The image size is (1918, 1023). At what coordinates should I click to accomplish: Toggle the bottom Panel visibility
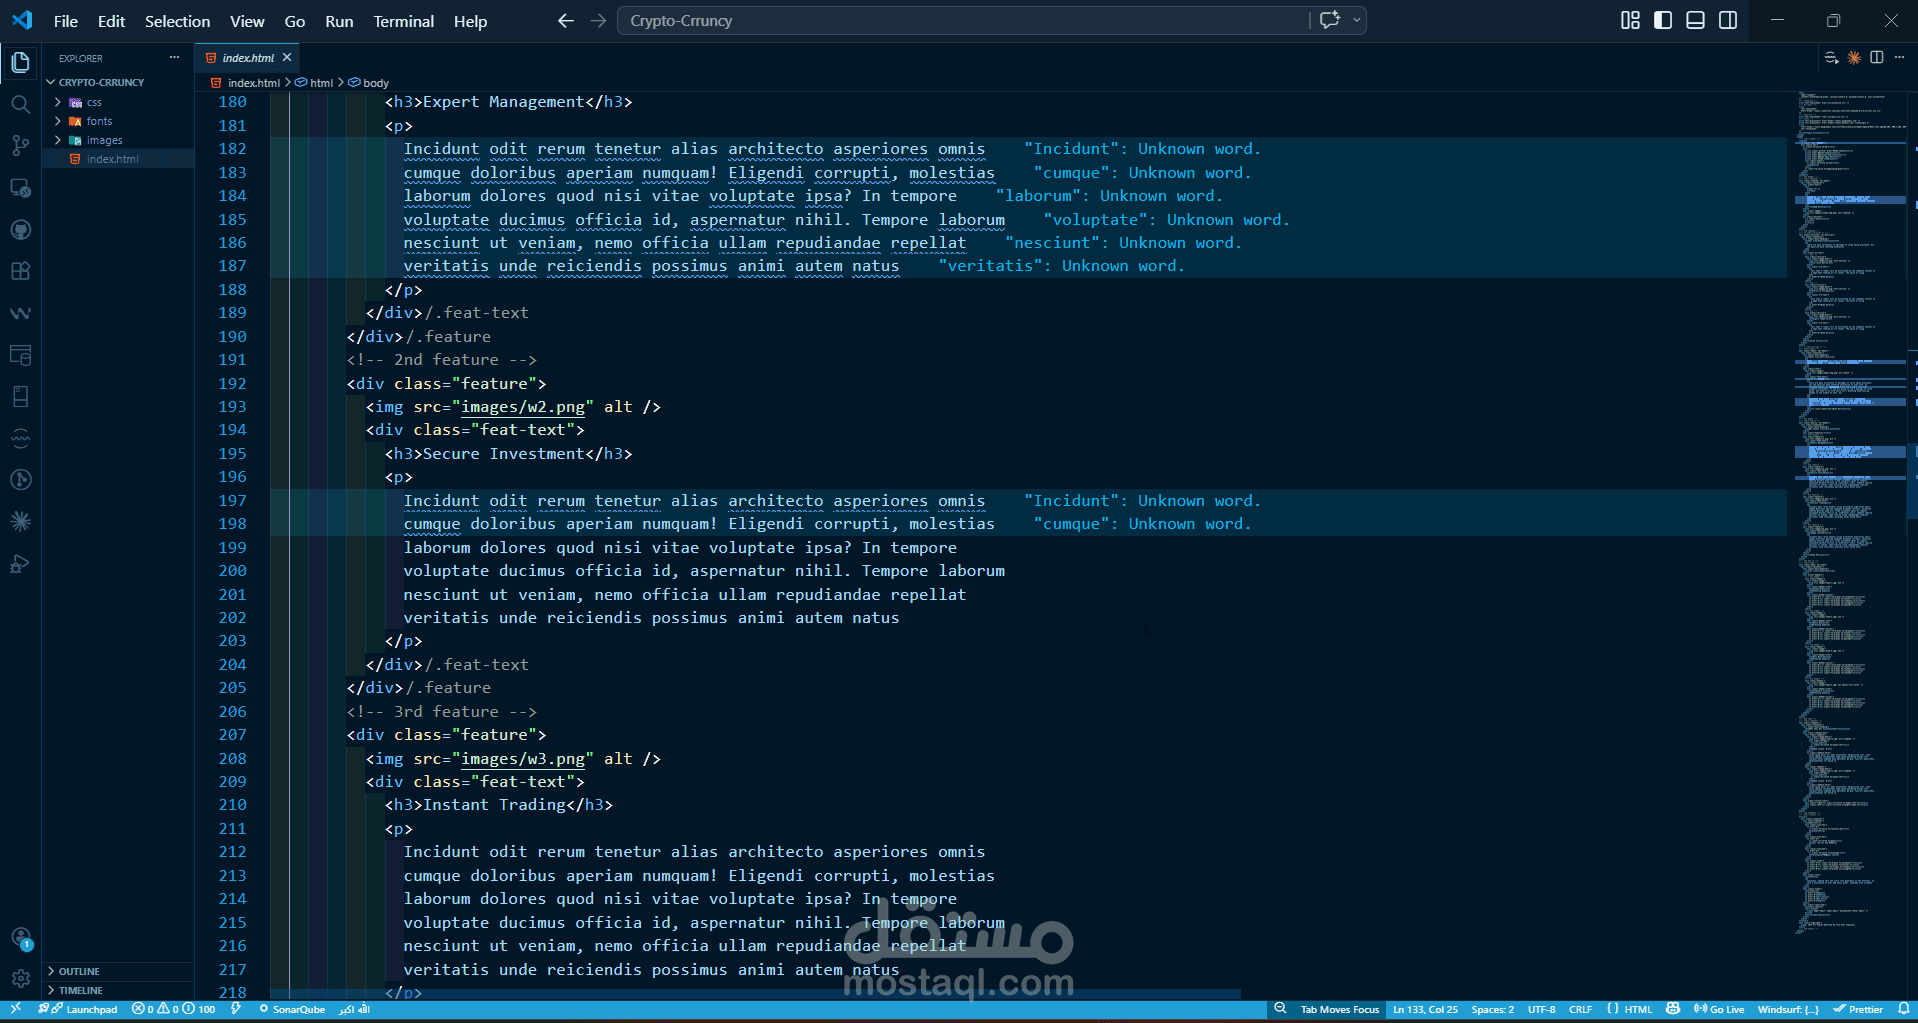point(1695,20)
